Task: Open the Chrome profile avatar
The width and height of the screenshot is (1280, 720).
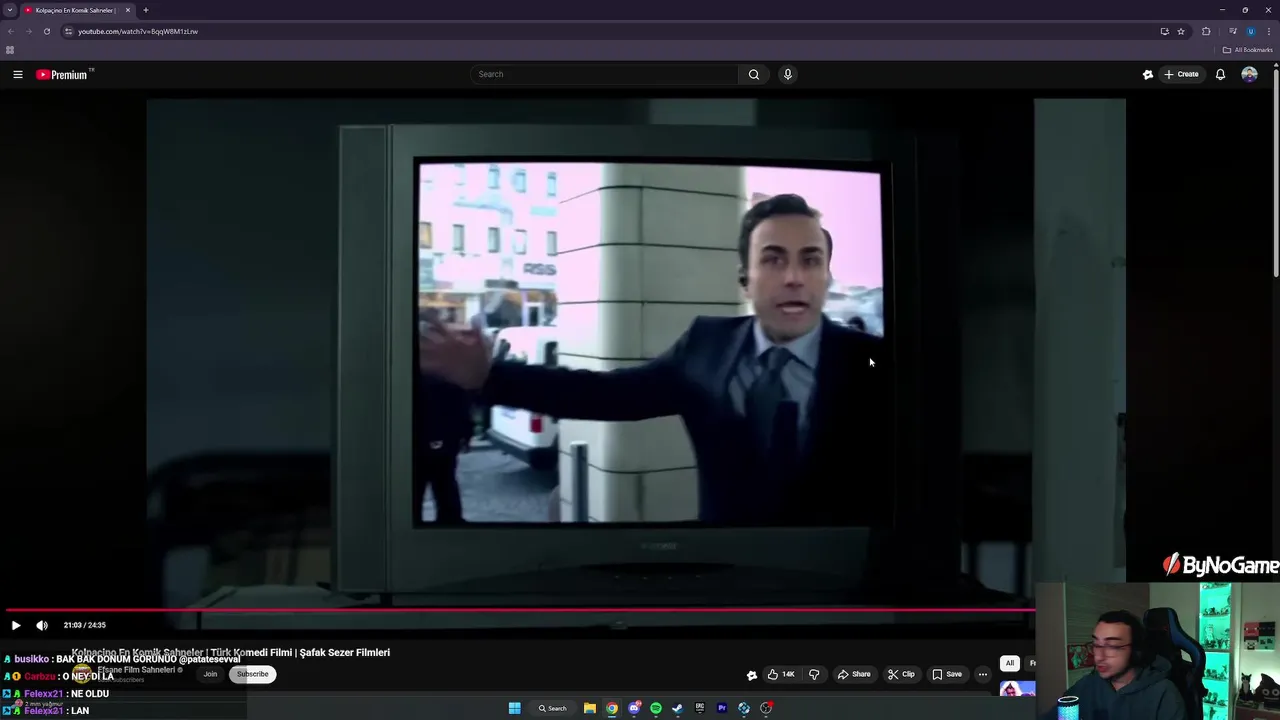Action: tap(1250, 31)
